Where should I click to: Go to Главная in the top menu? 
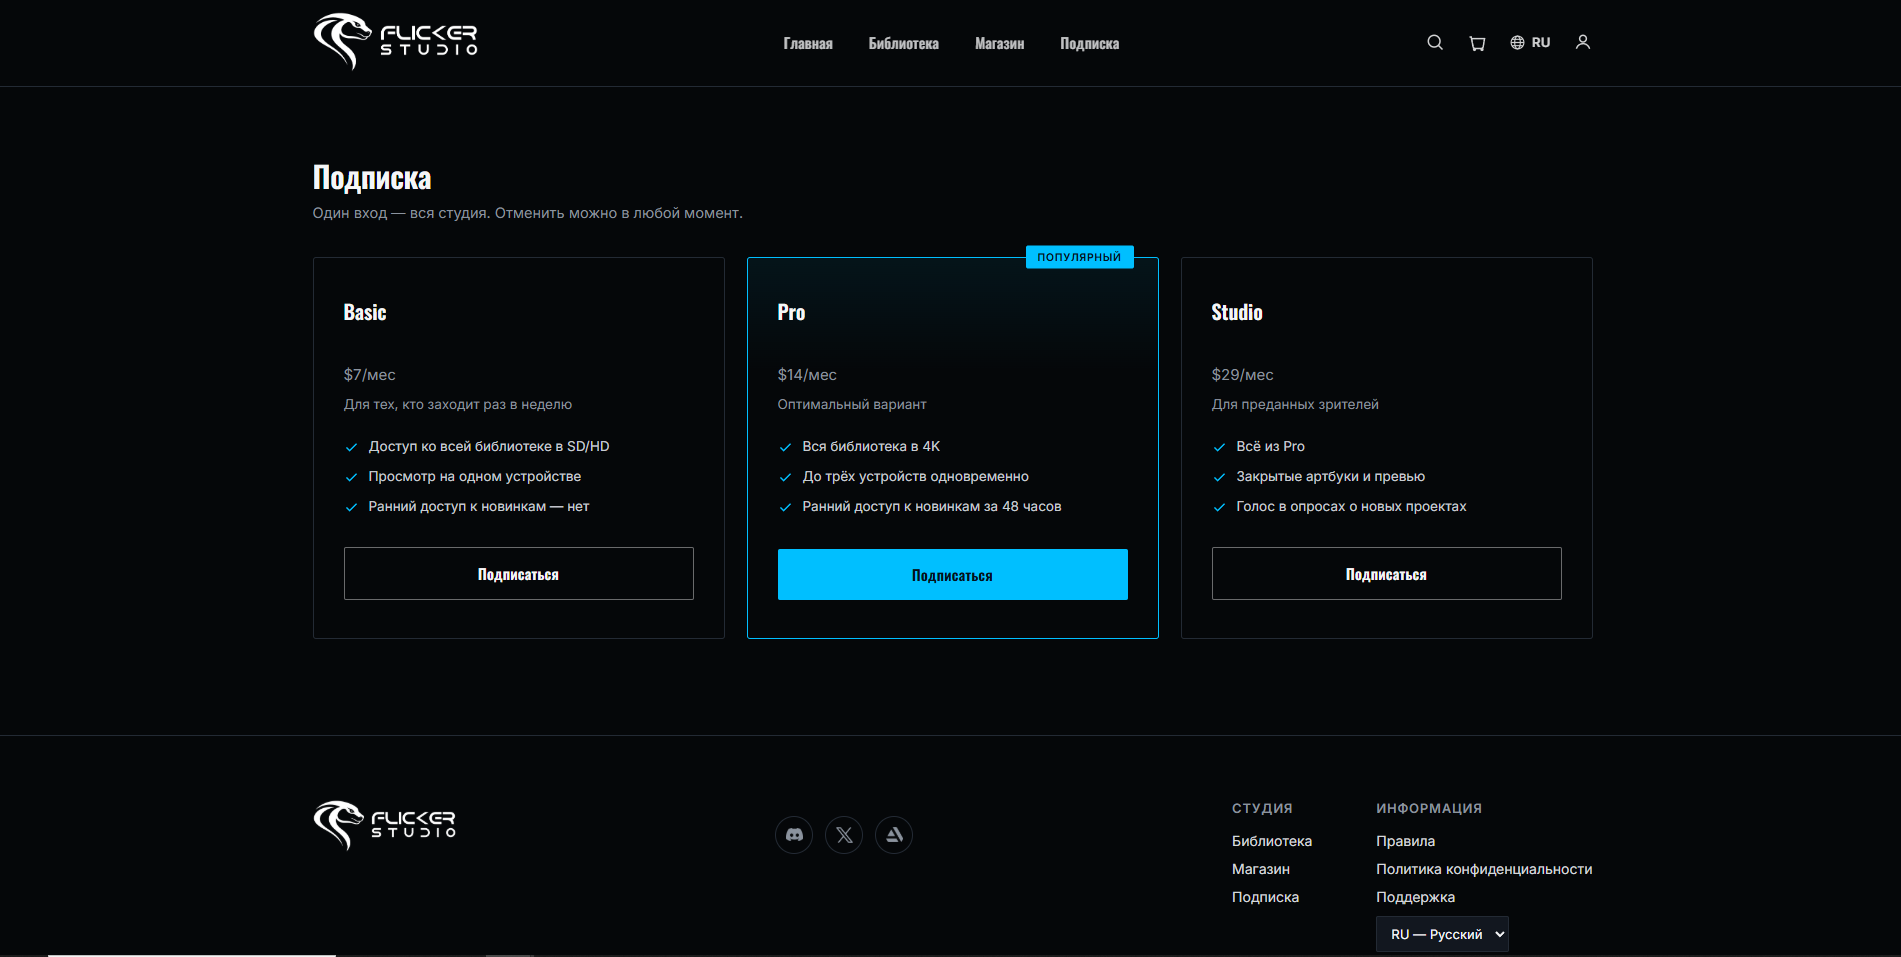pos(808,44)
